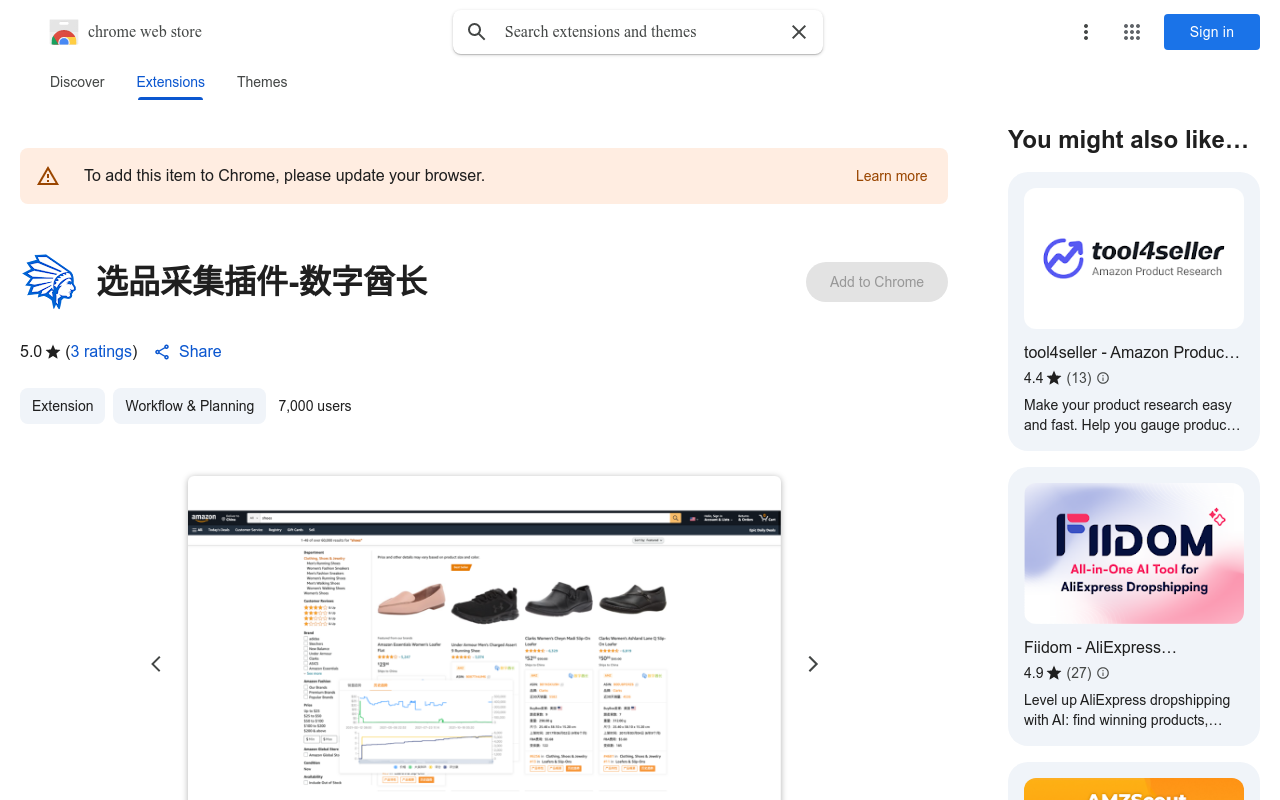Click the search magnifier icon
This screenshot has width=1280, height=800.
click(477, 32)
